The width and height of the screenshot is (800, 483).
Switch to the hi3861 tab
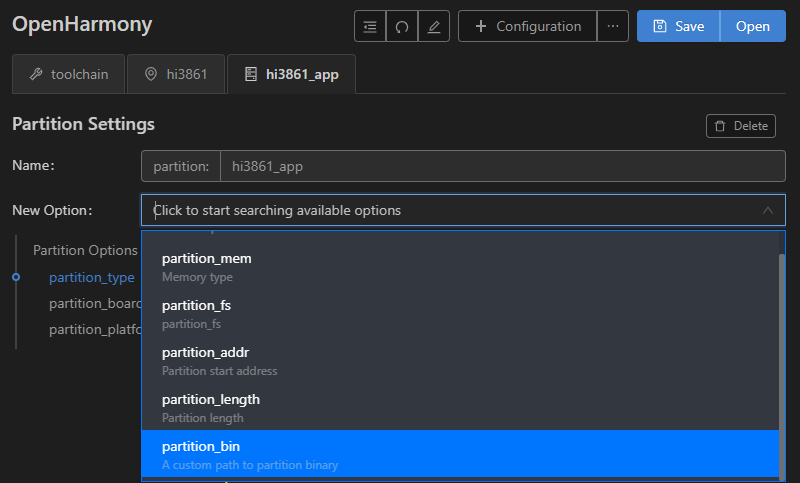point(176,74)
